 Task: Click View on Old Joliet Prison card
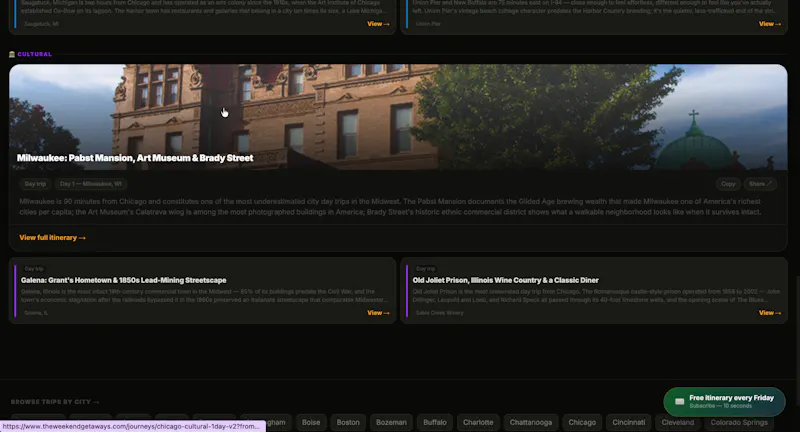tap(770, 313)
